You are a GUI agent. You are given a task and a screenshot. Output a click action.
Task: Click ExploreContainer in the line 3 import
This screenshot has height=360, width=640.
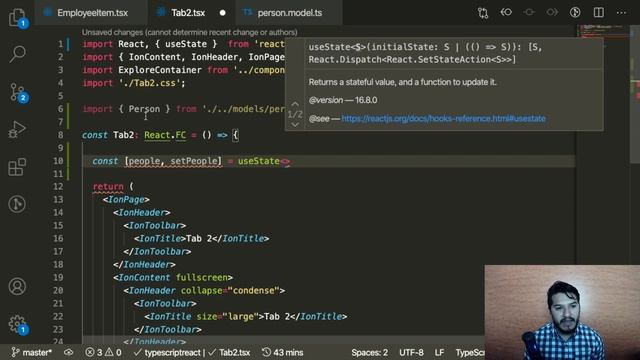160,70
